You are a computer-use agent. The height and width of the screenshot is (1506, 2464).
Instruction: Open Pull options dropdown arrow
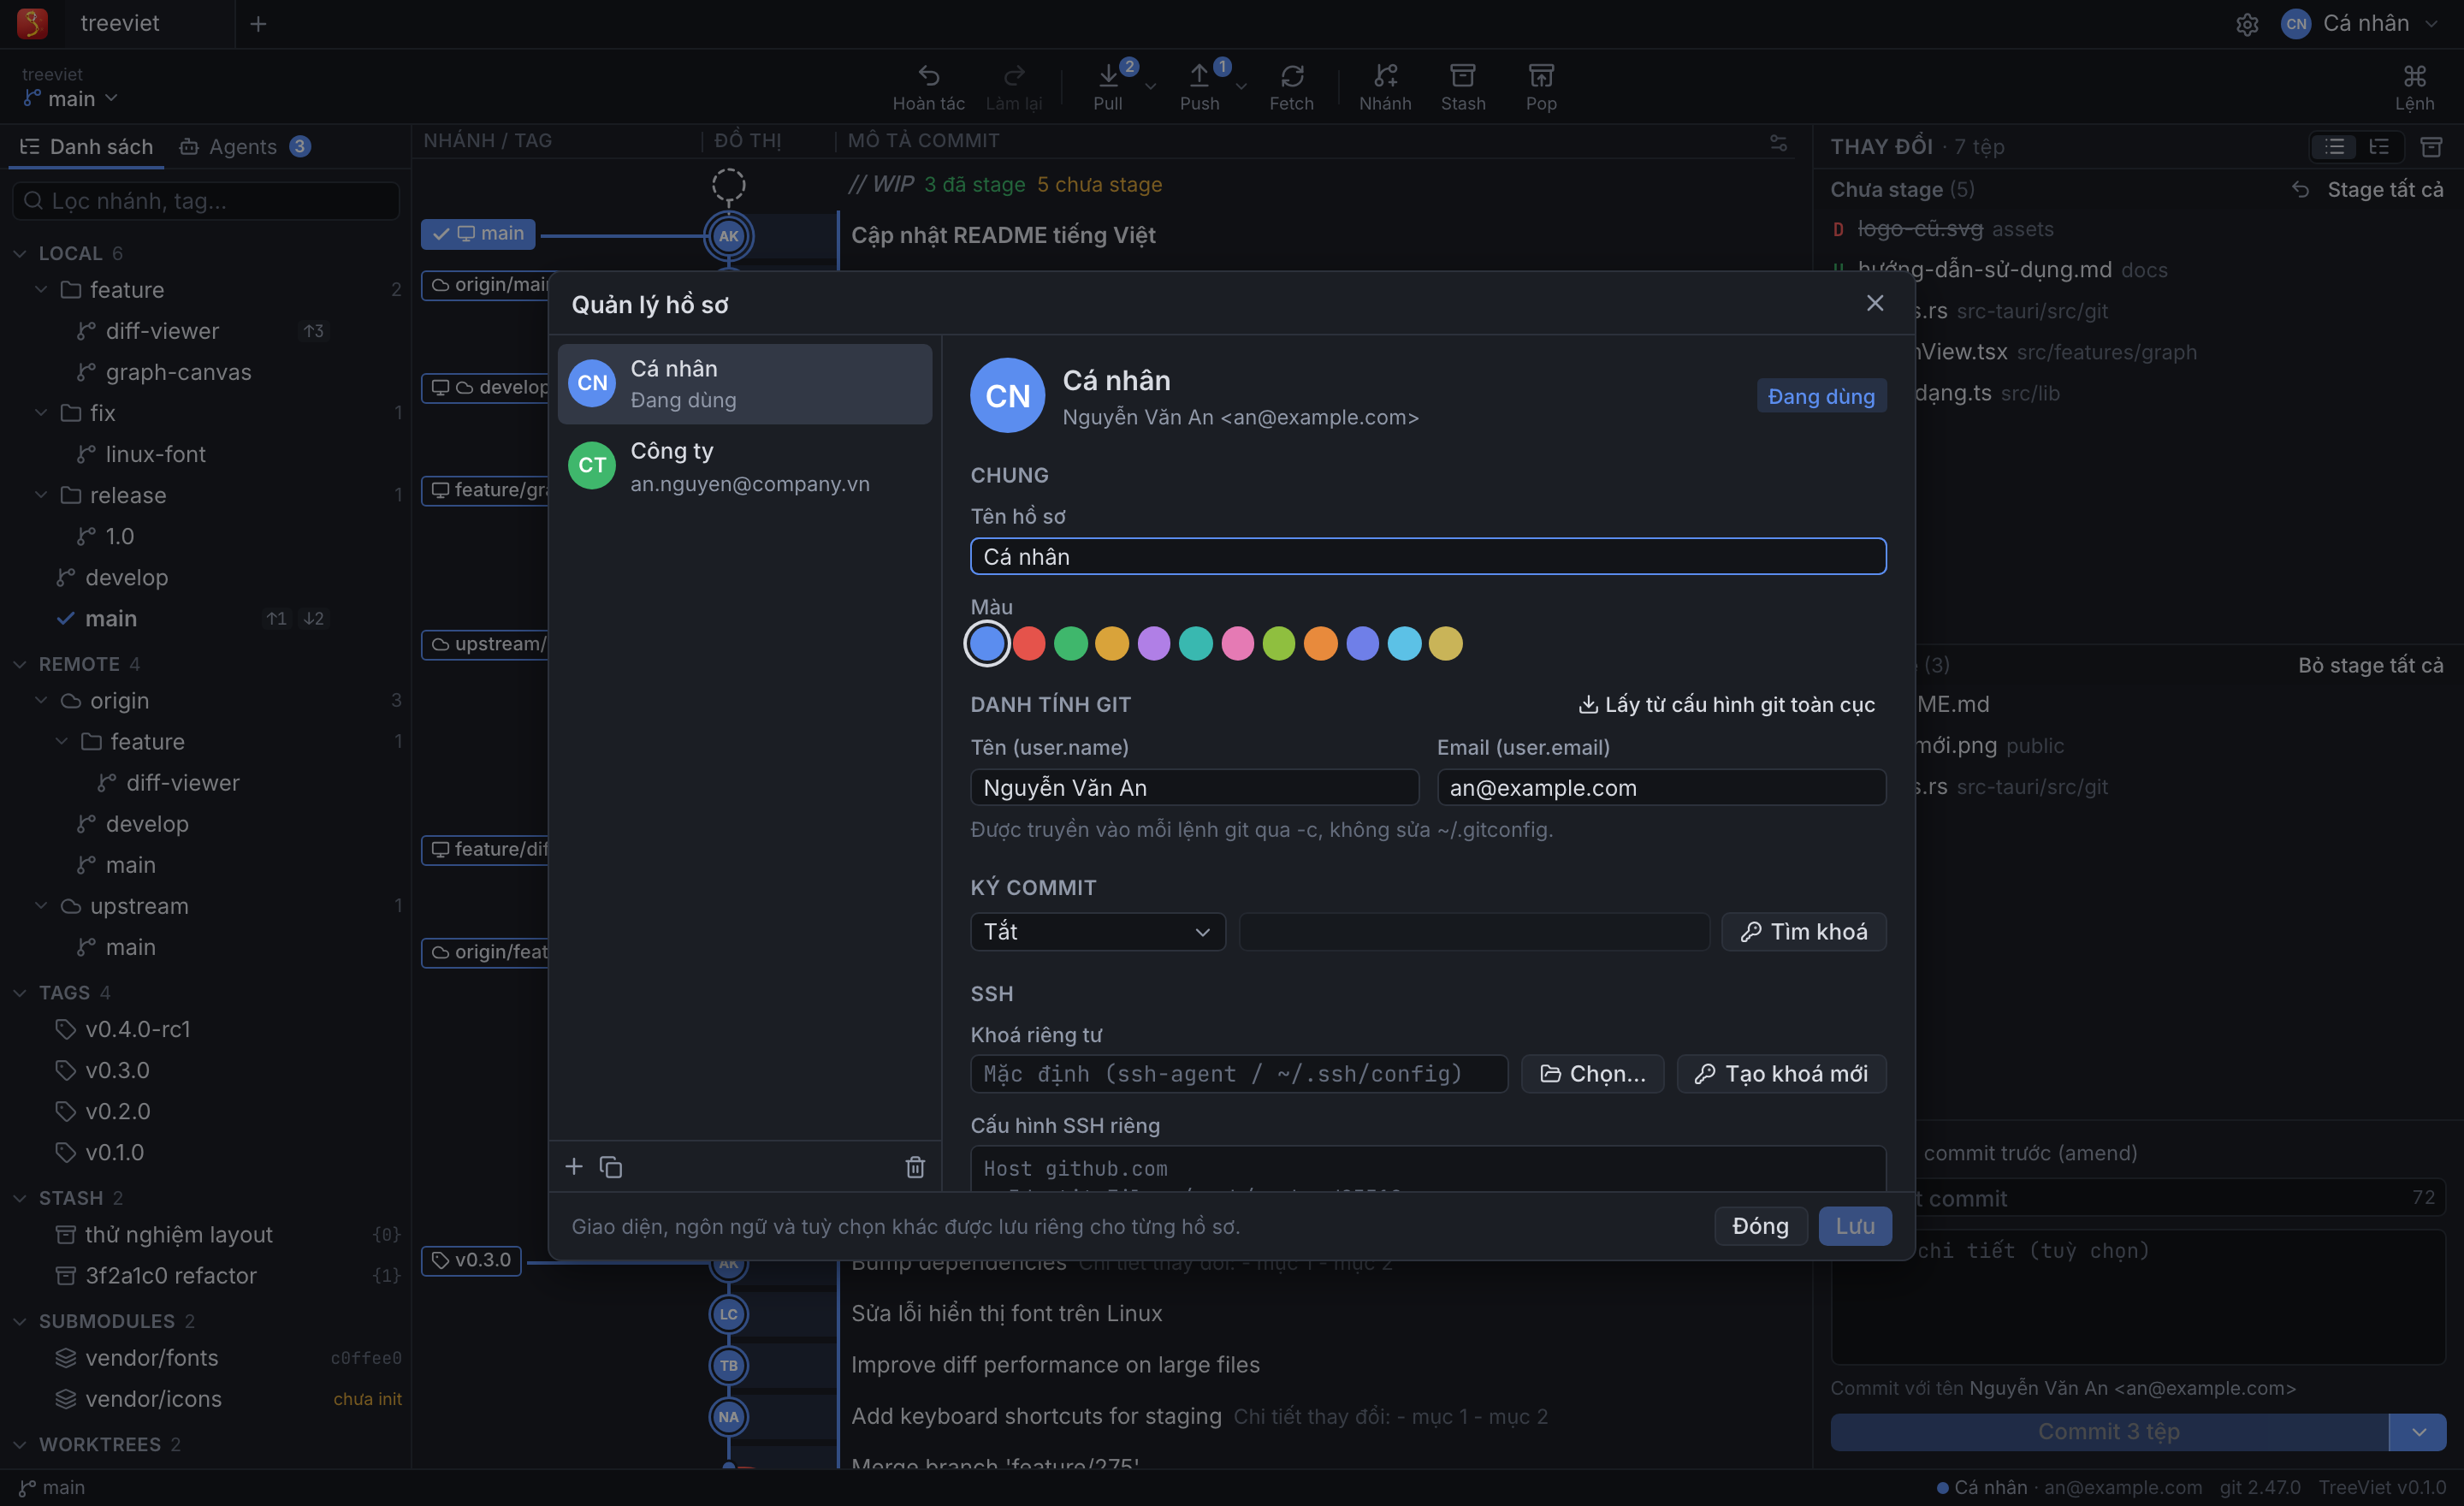[x=1151, y=86]
